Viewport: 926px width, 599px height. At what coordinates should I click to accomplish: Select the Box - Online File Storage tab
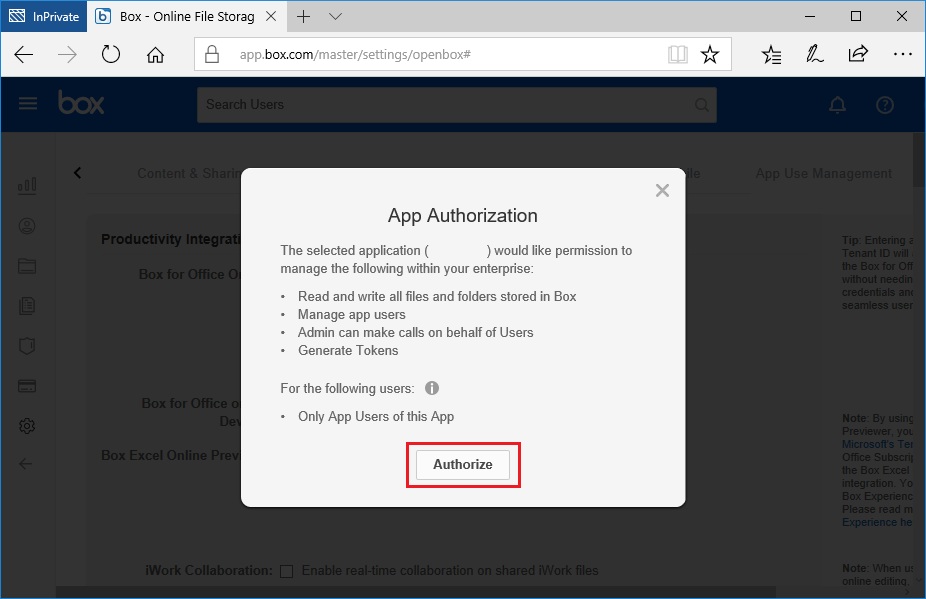click(x=187, y=17)
